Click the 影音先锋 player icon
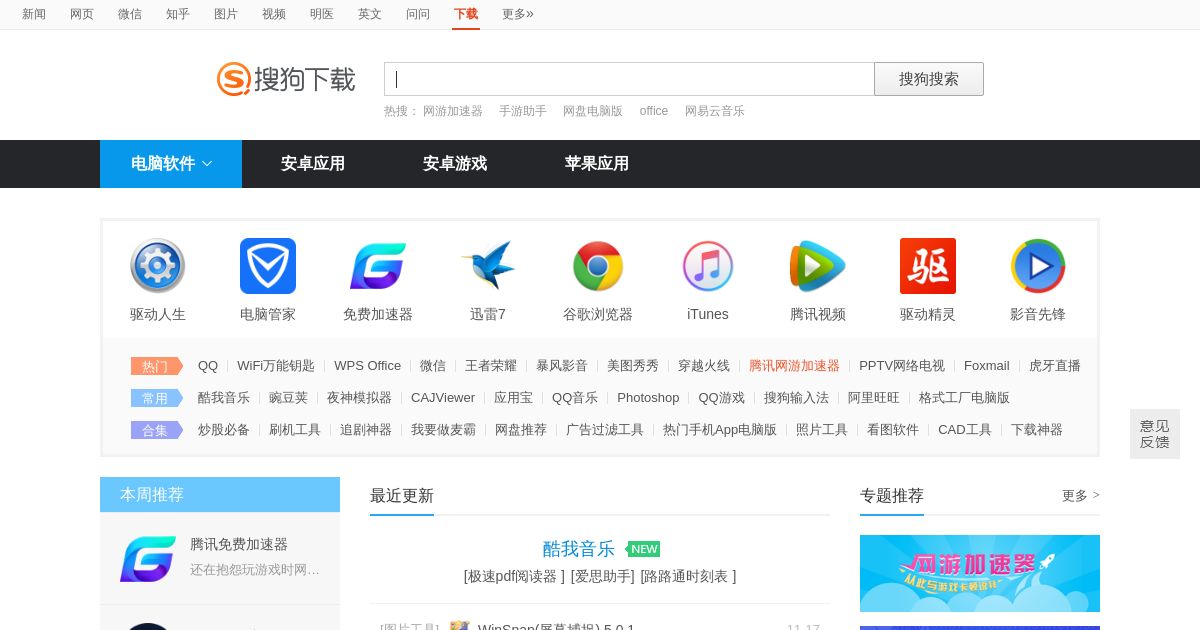Screen dimensions: 1200x630 (1038, 266)
